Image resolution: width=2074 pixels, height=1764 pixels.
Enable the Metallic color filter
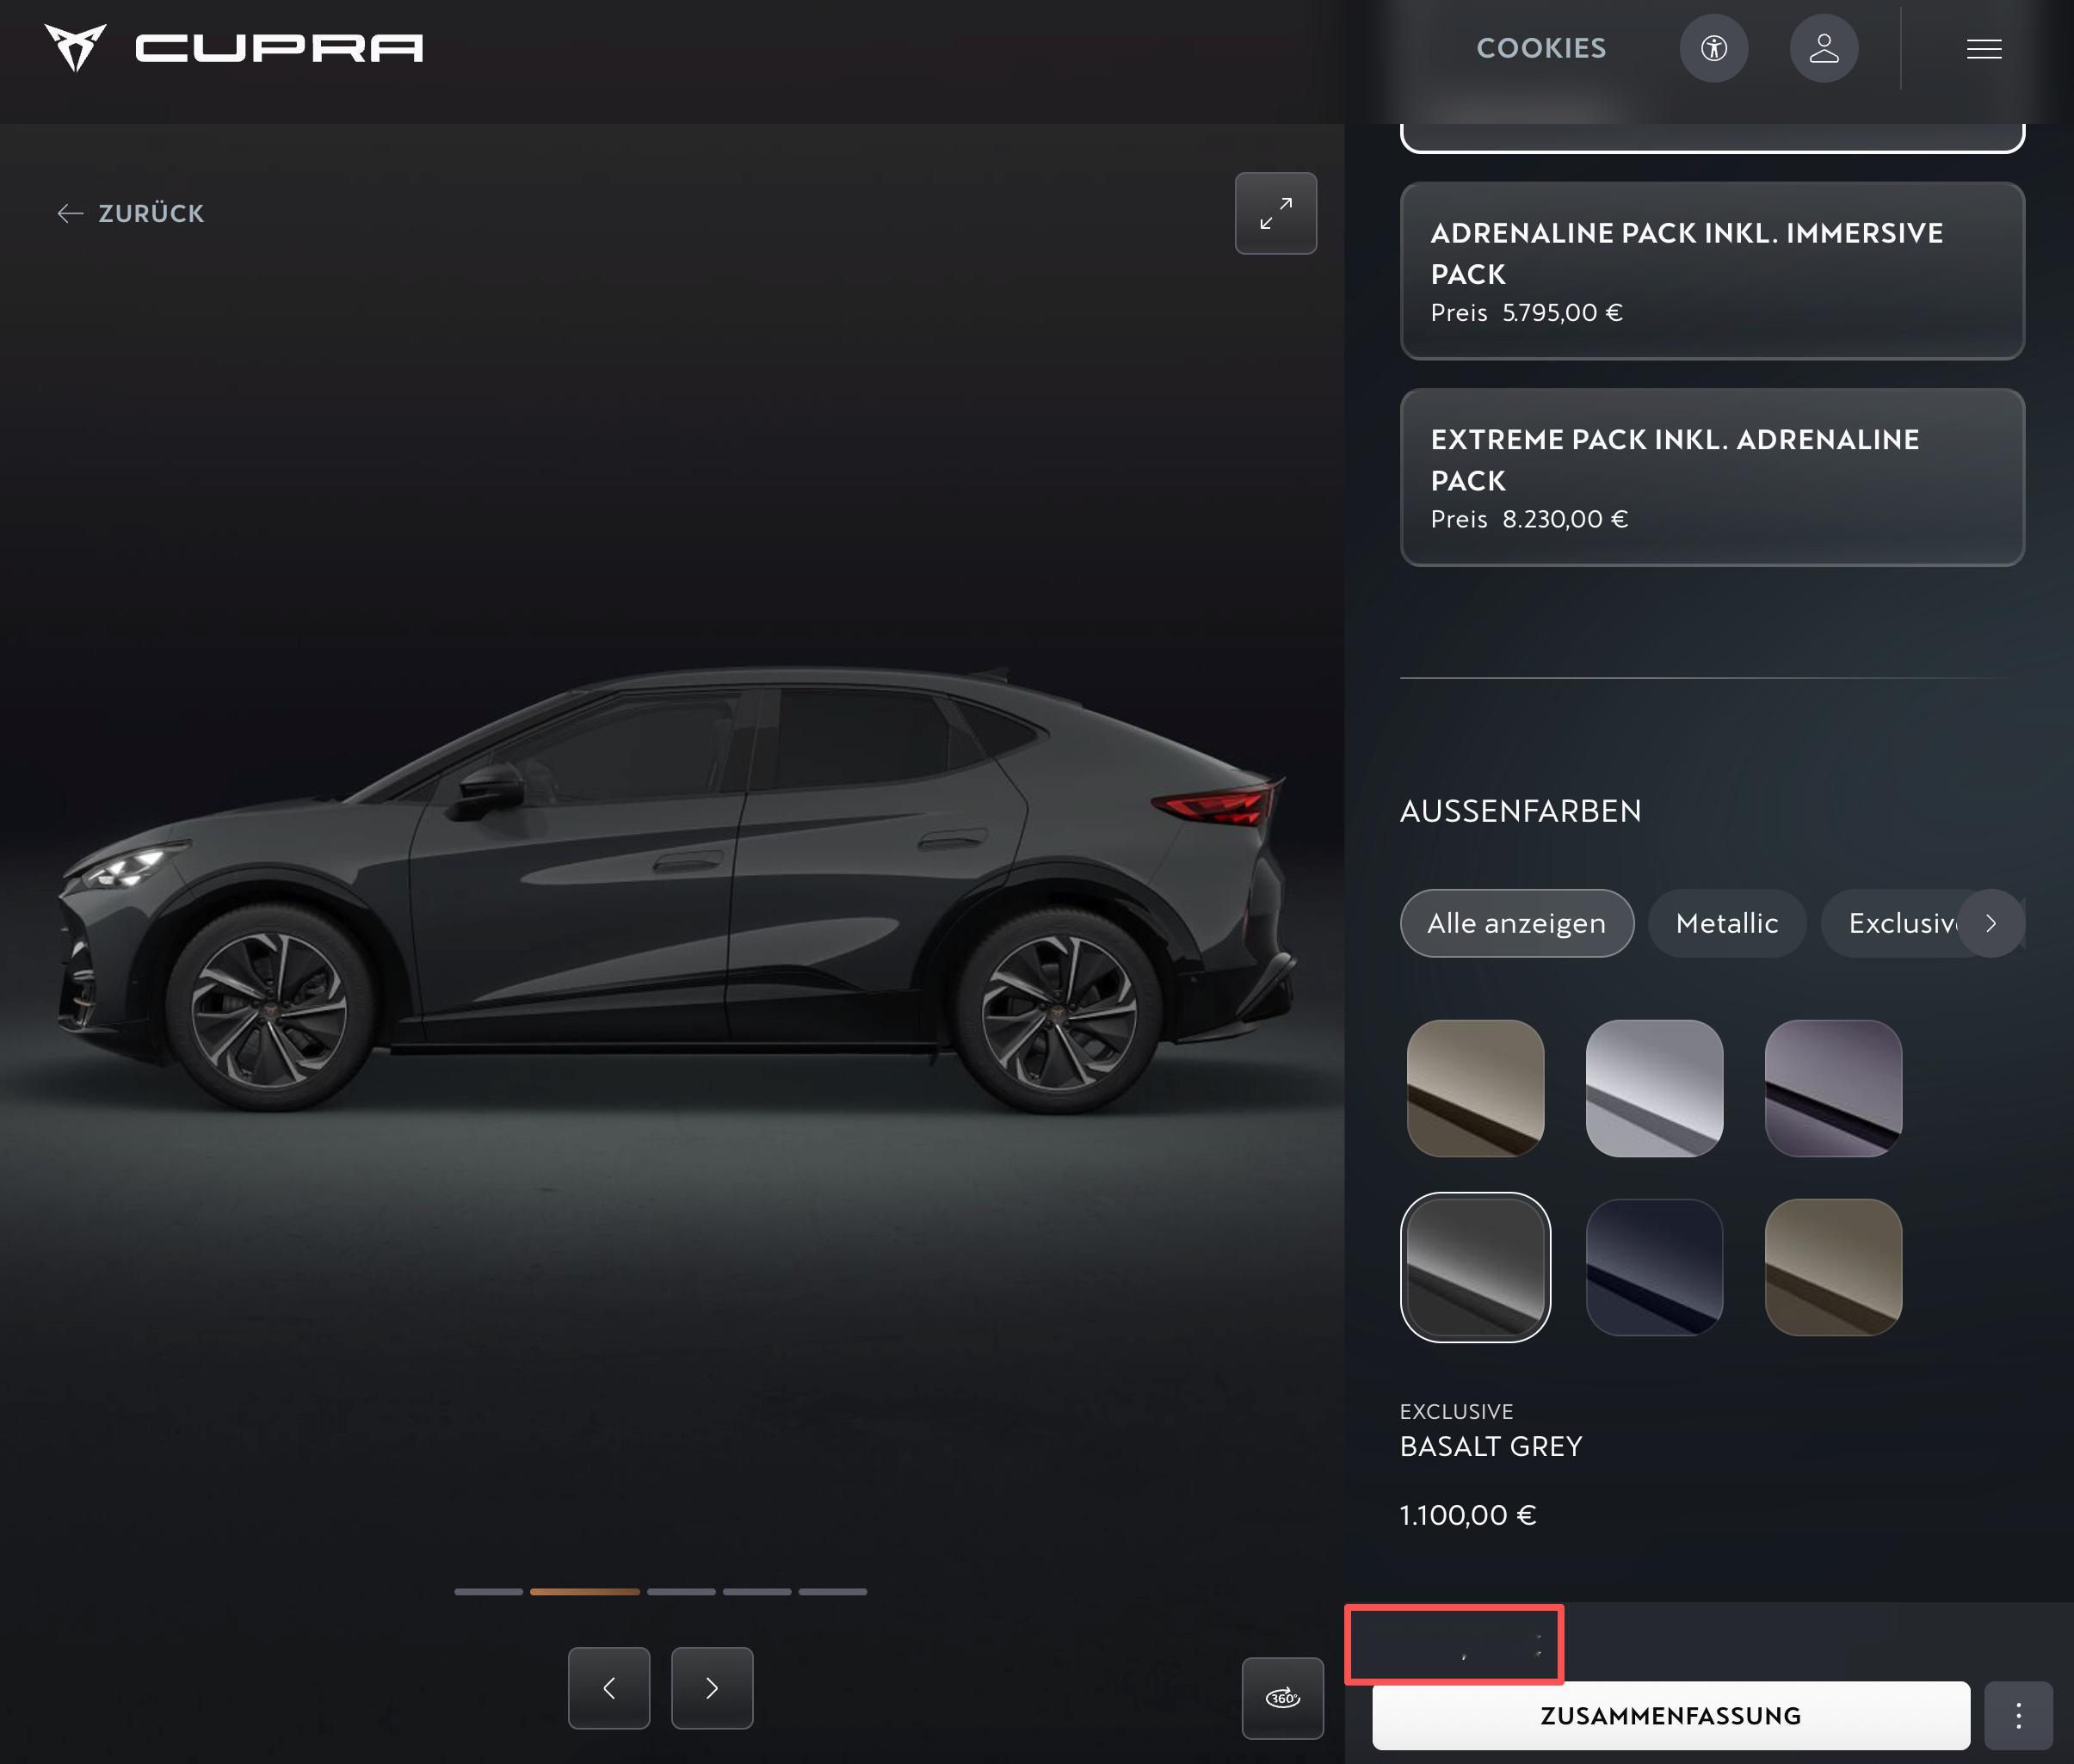point(1727,923)
